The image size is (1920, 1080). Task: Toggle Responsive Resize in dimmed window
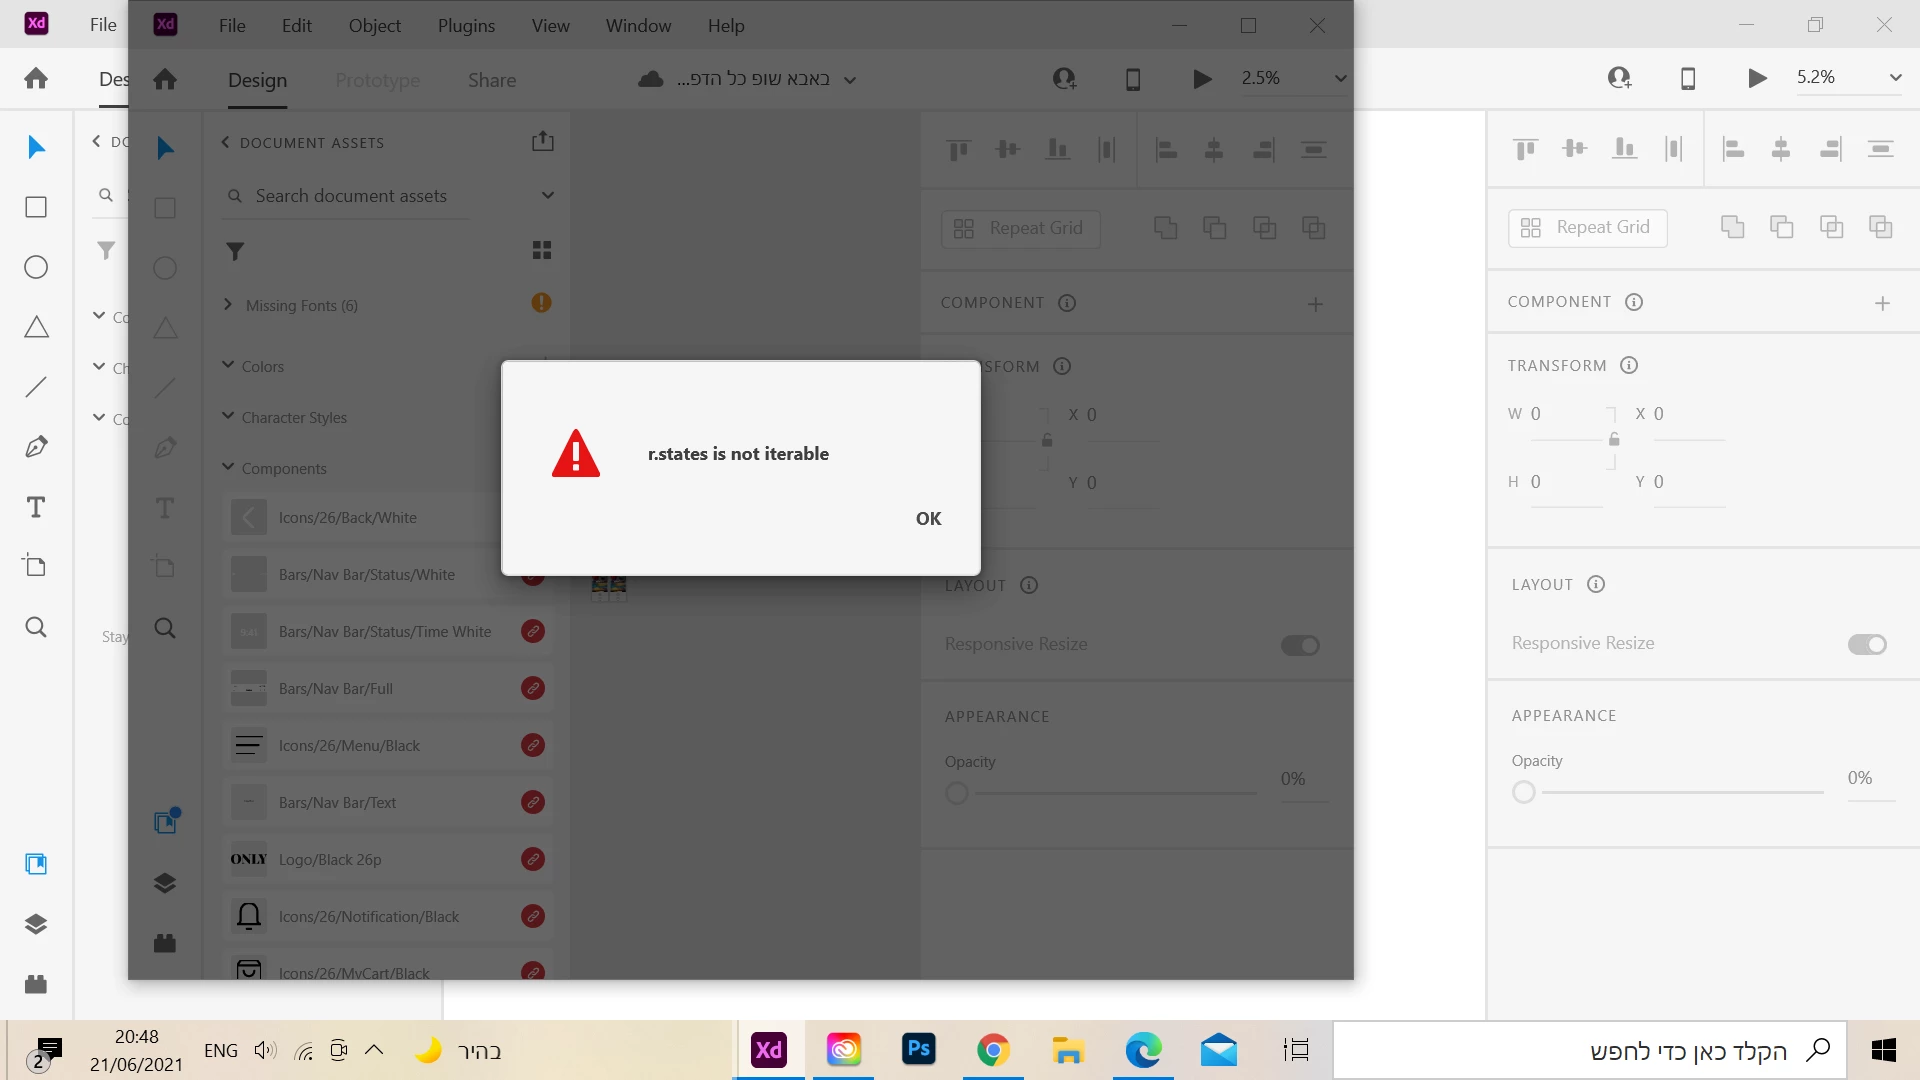click(x=1300, y=645)
